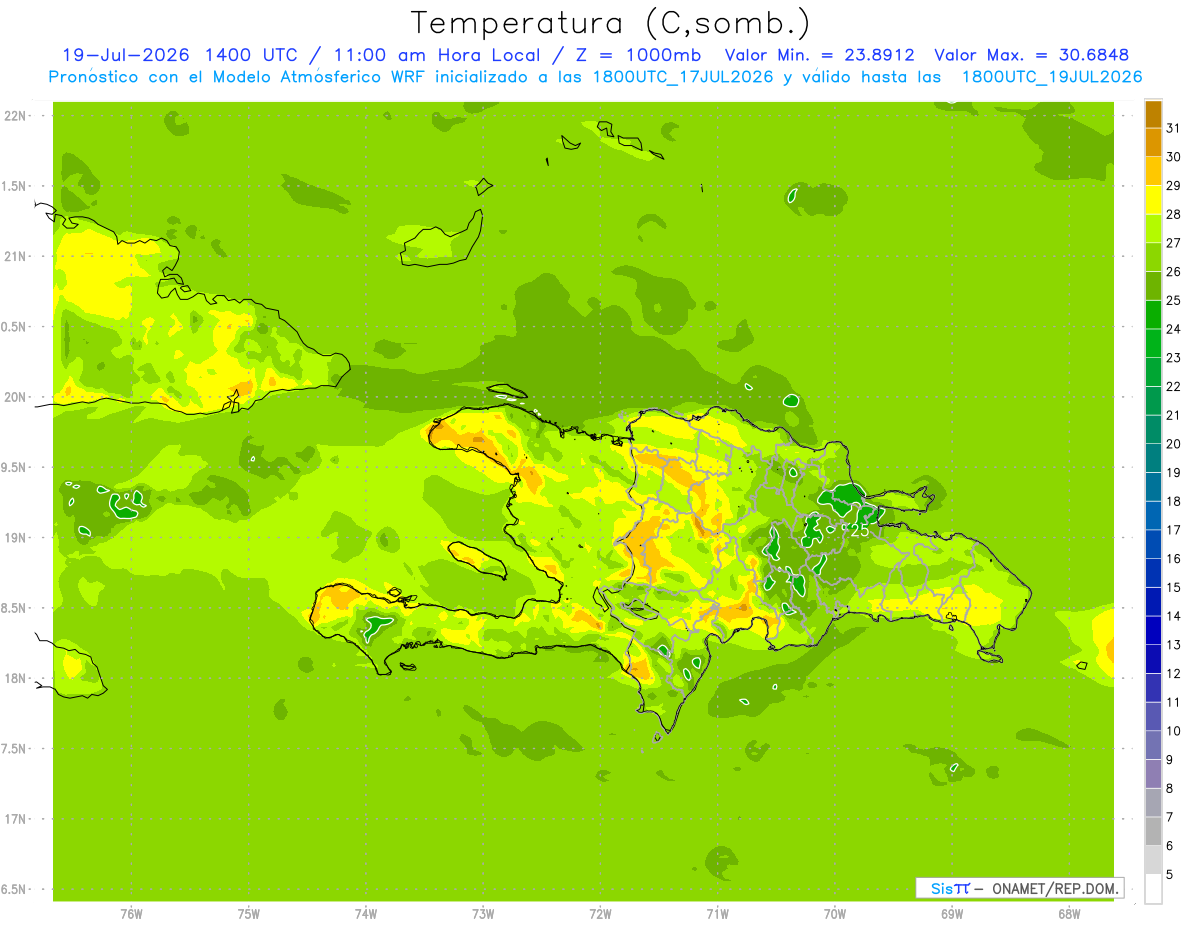The width and height of the screenshot is (1200, 927).
Task: Click the 'Z = 1000mb' level text
Action: (639, 55)
